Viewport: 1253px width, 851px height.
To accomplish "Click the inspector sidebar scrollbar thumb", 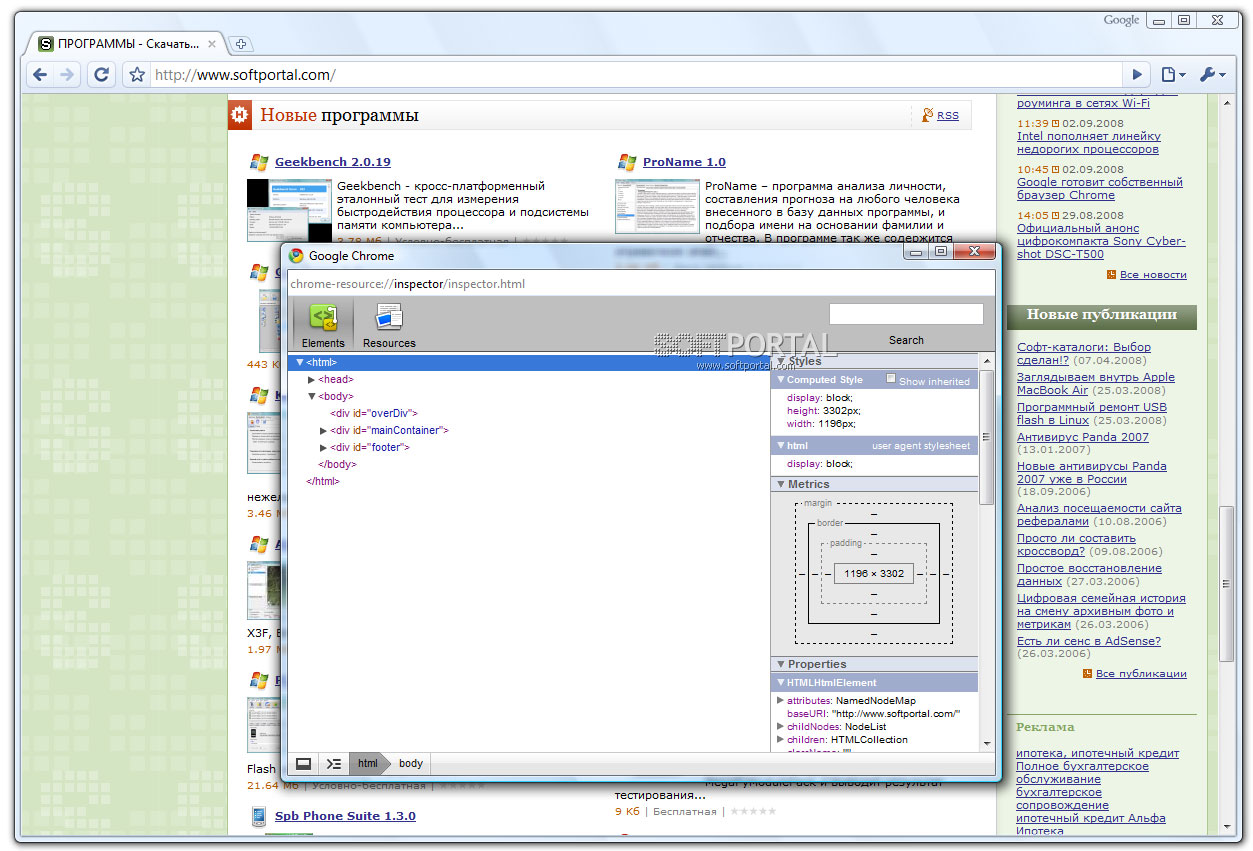I will point(986,437).
